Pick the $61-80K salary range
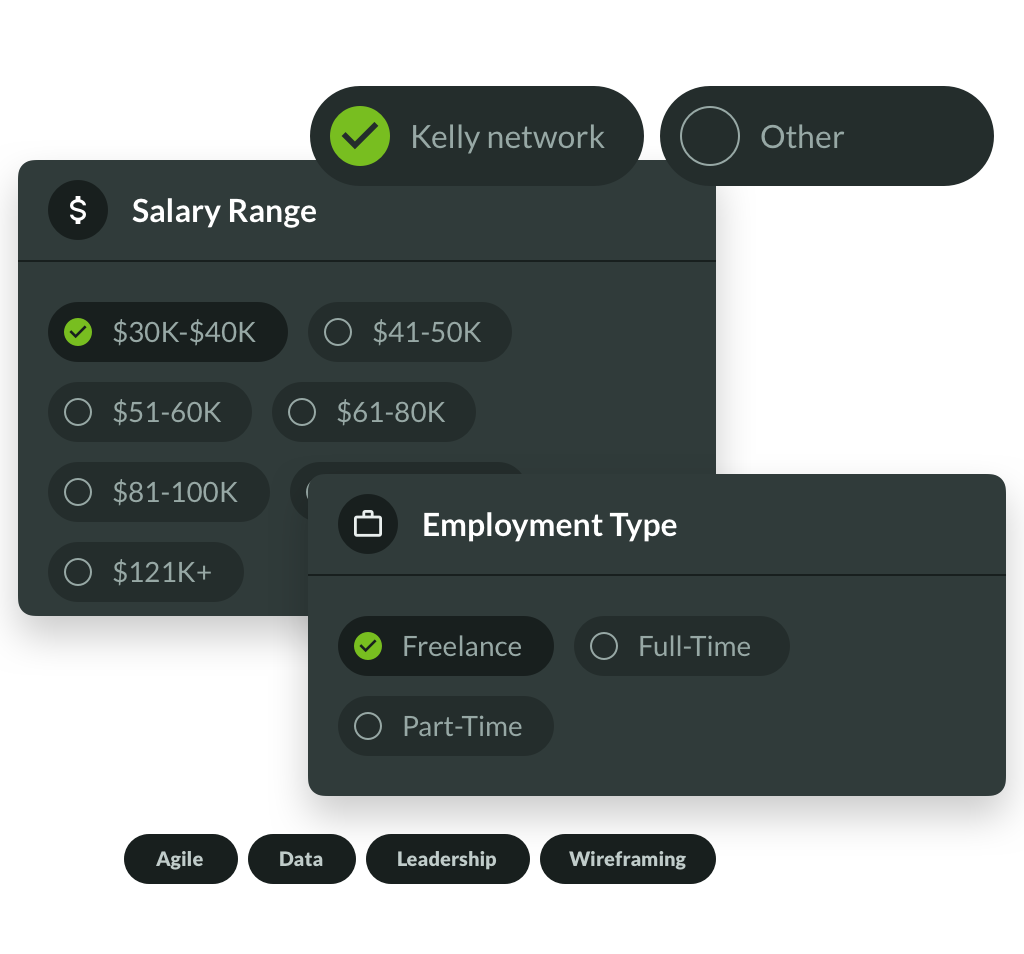 374,412
